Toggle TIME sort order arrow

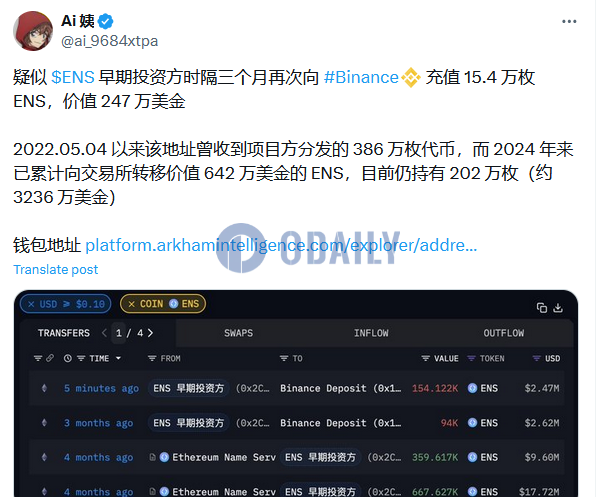click(x=118, y=358)
